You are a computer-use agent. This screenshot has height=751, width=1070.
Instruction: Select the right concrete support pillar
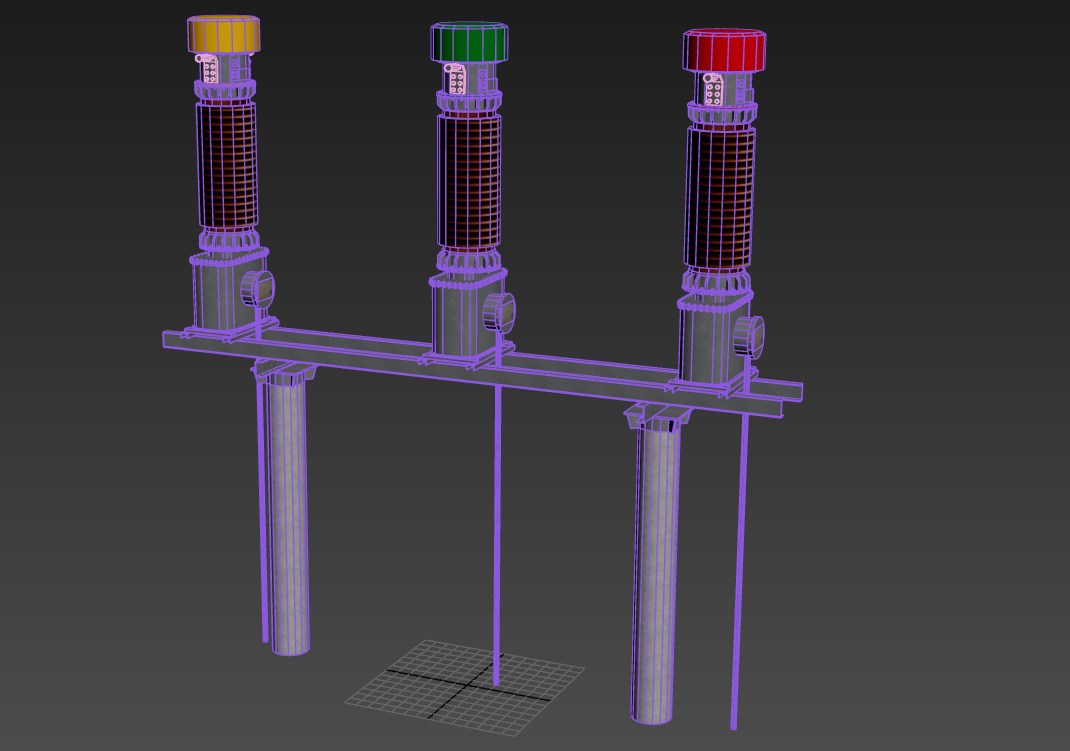(x=654, y=570)
